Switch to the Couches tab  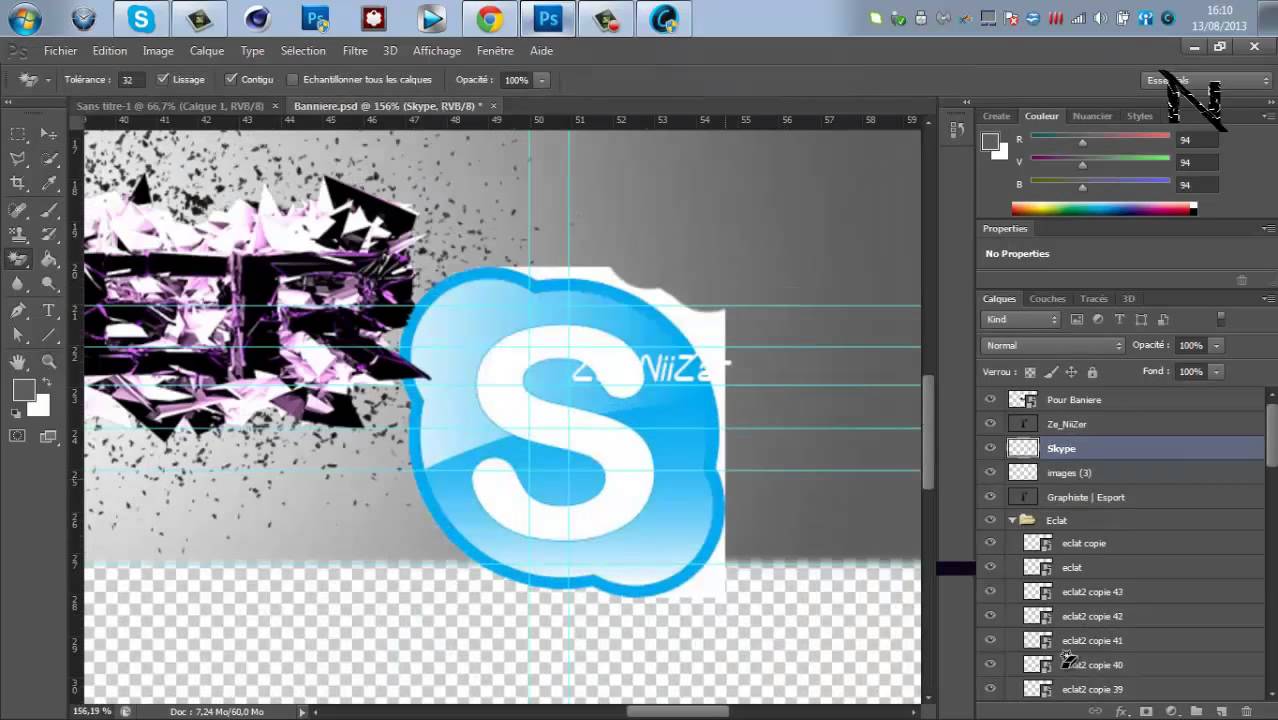tap(1047, 299)
